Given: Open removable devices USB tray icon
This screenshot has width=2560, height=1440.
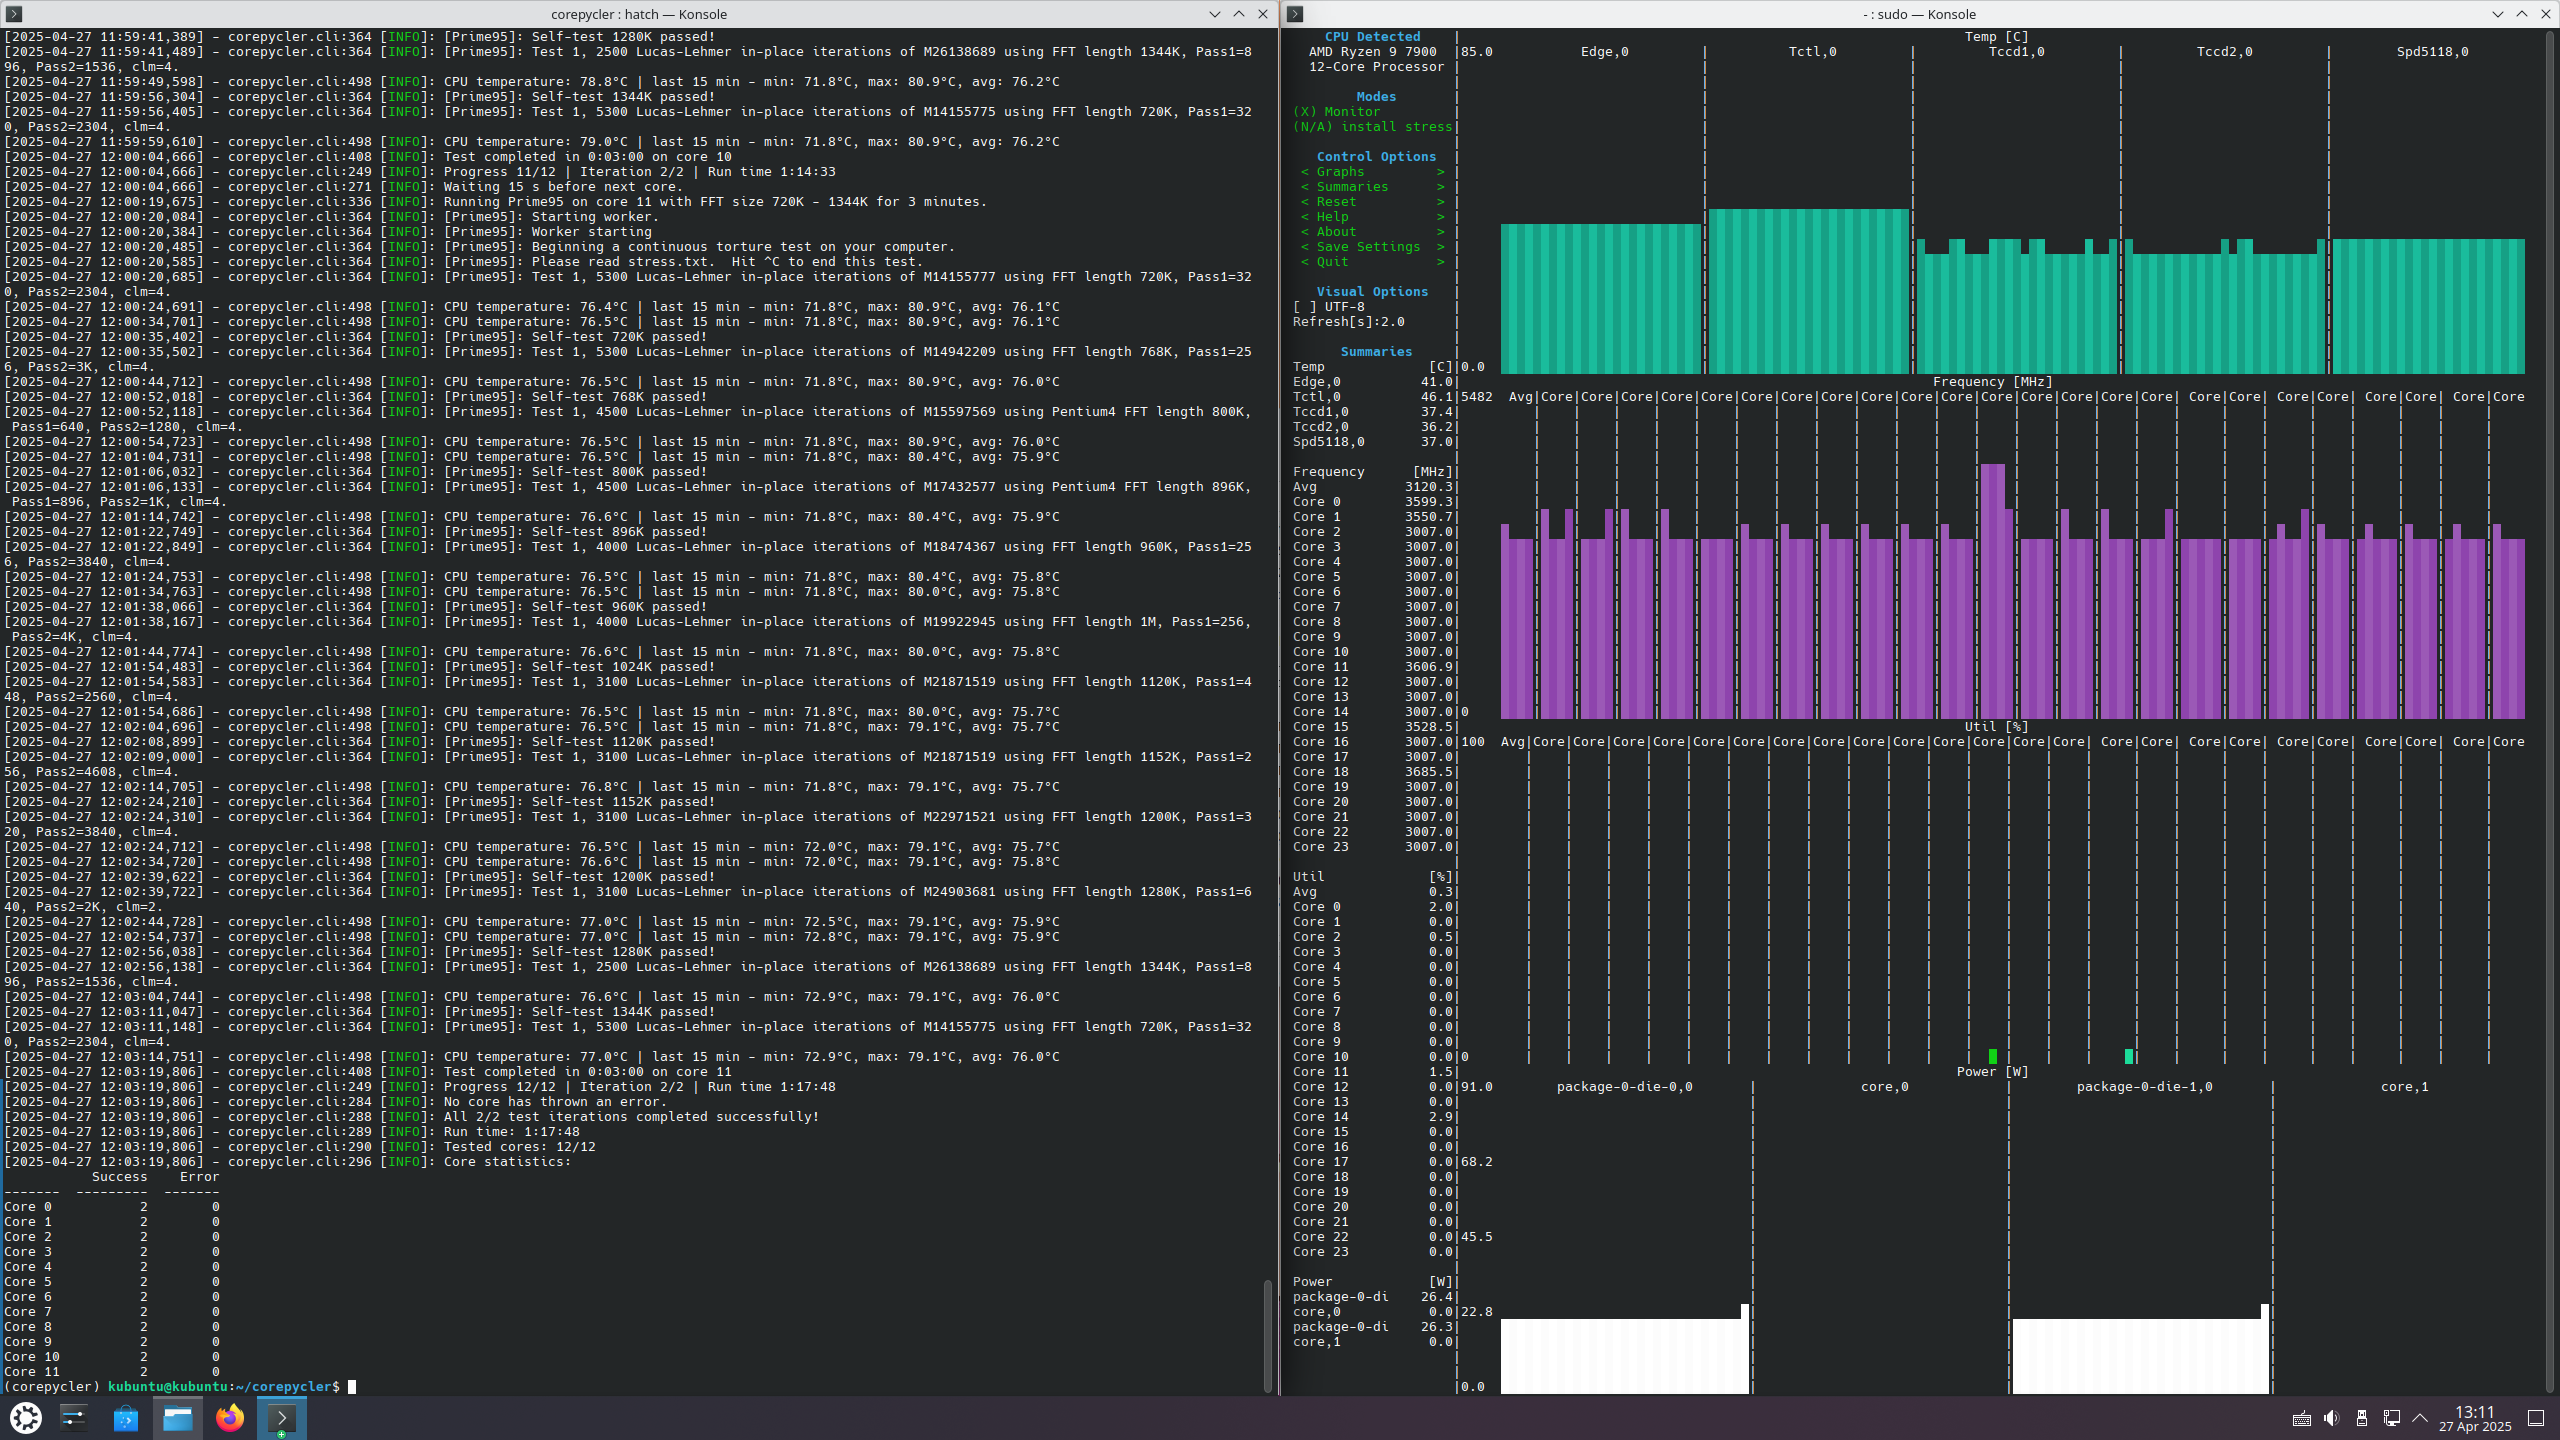Looking at the screenshot, I should [x=2361, y=1418].
